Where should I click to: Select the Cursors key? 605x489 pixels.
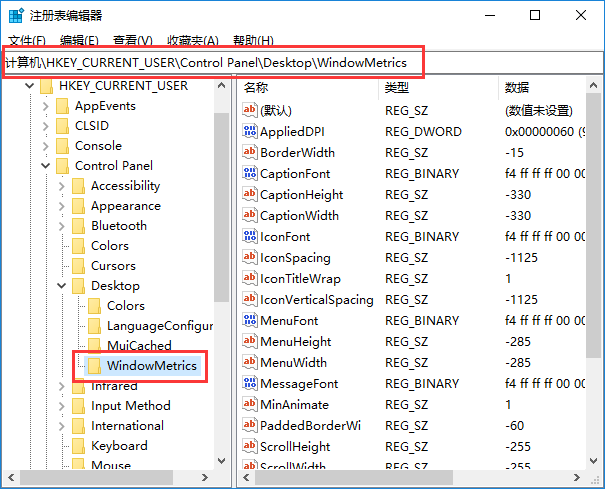point(113,266)
